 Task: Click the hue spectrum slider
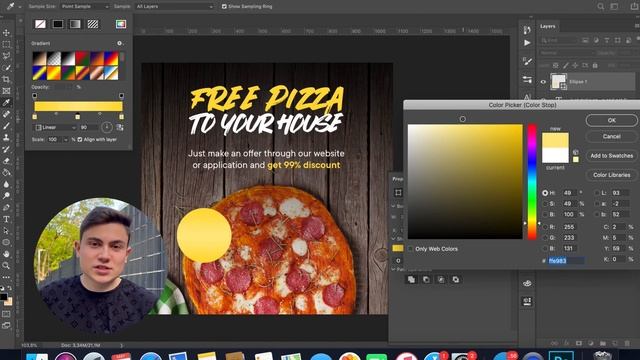pos(532,182)
